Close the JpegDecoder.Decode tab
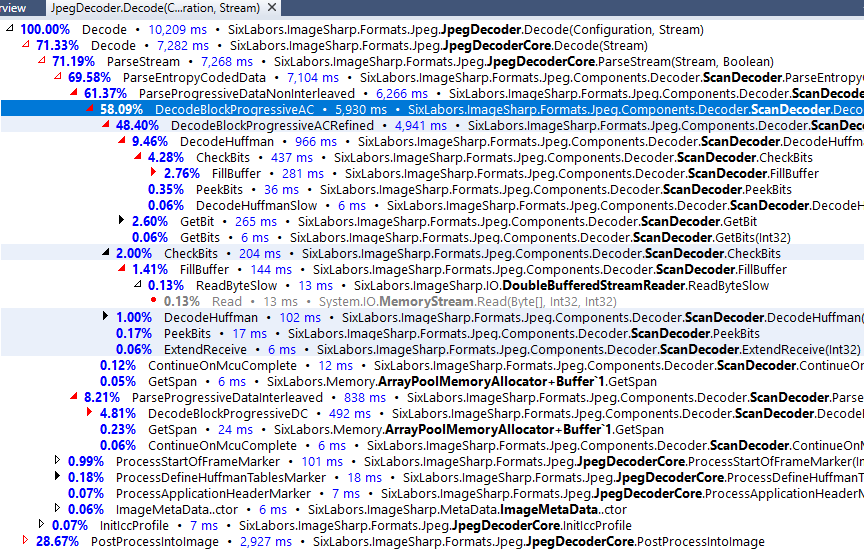Viewport: 864px width, 554px height. click(x=272, y=8)
